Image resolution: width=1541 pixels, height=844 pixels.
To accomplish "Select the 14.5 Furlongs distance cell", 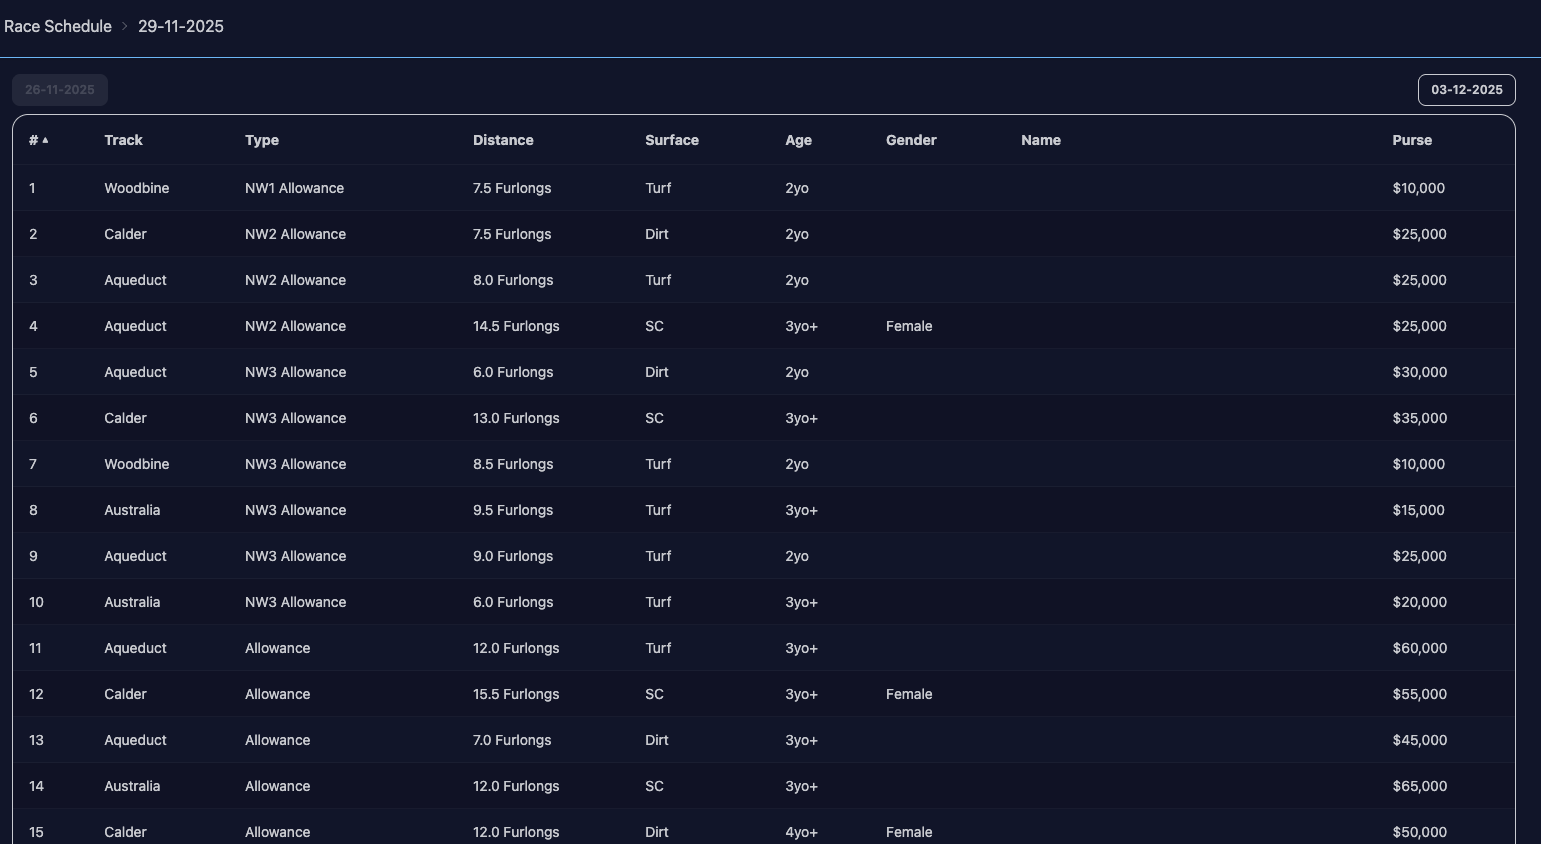I will coord(516,326).
